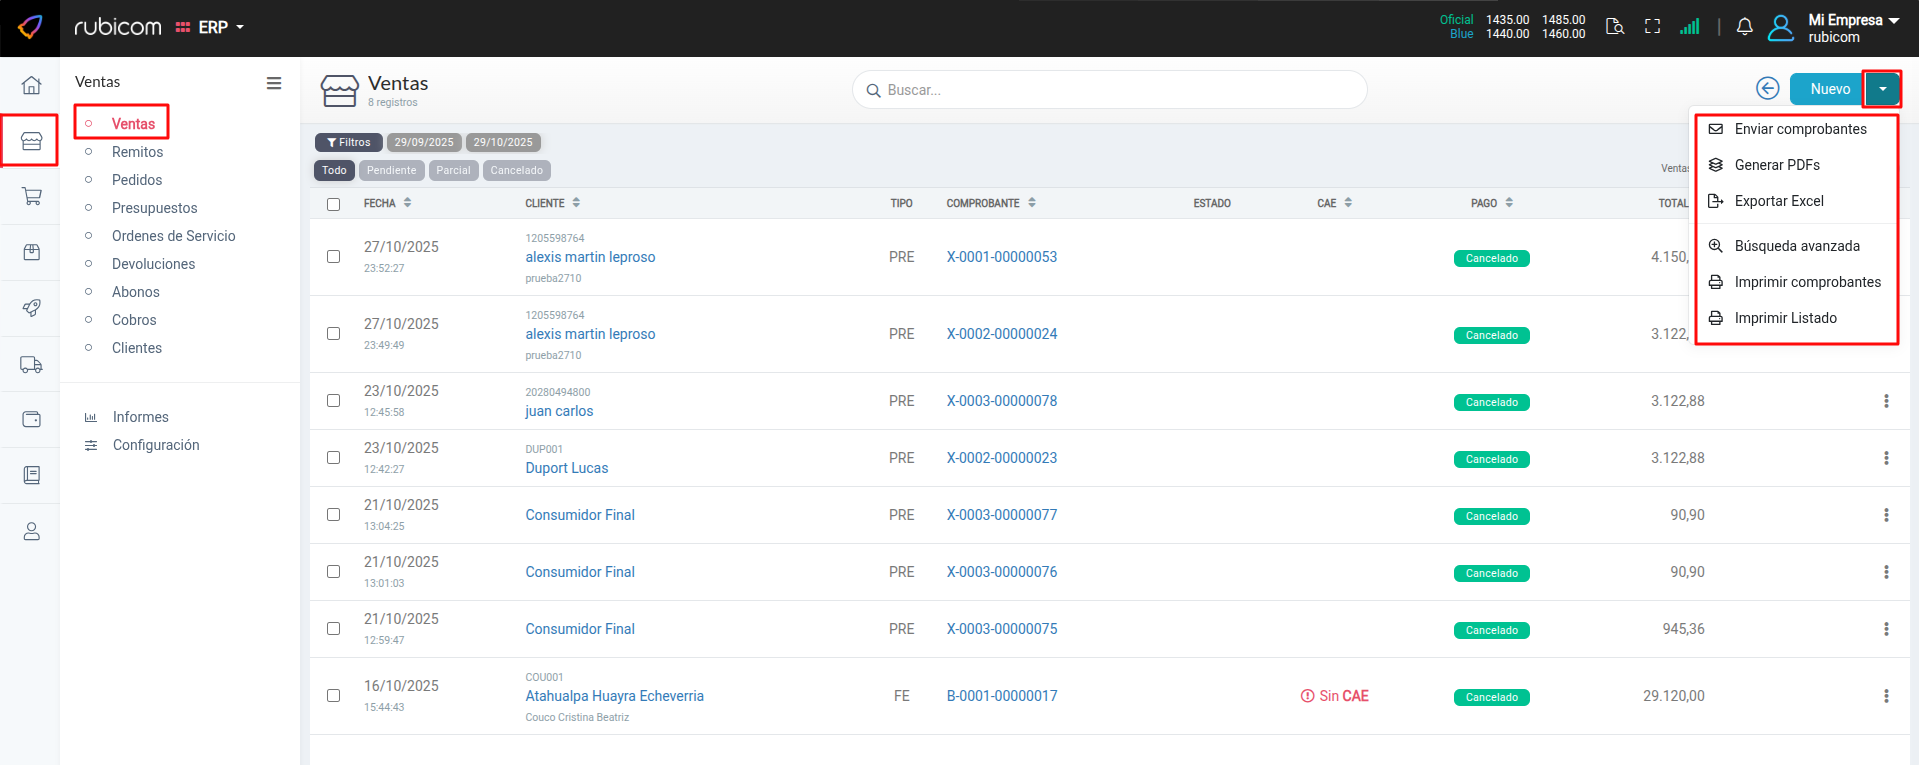Select the checkbox for the Duport Lucas row
The image size is (1919, 765).
[333, 458]
